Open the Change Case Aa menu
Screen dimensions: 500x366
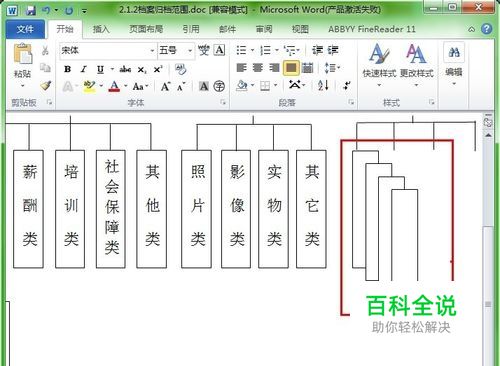140,87
